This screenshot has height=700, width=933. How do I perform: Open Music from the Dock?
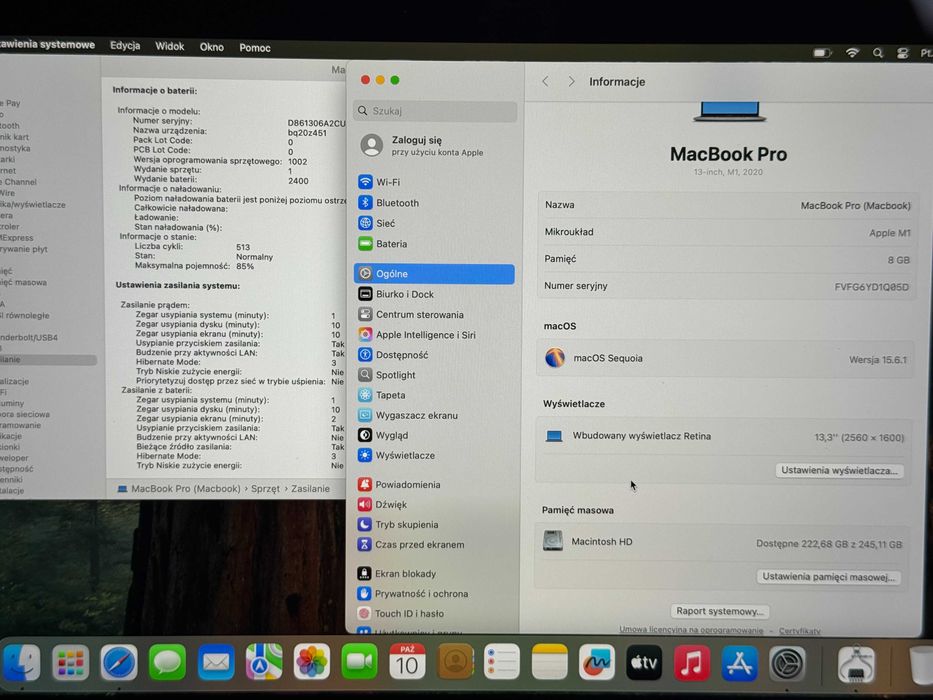tap(691, 662)
